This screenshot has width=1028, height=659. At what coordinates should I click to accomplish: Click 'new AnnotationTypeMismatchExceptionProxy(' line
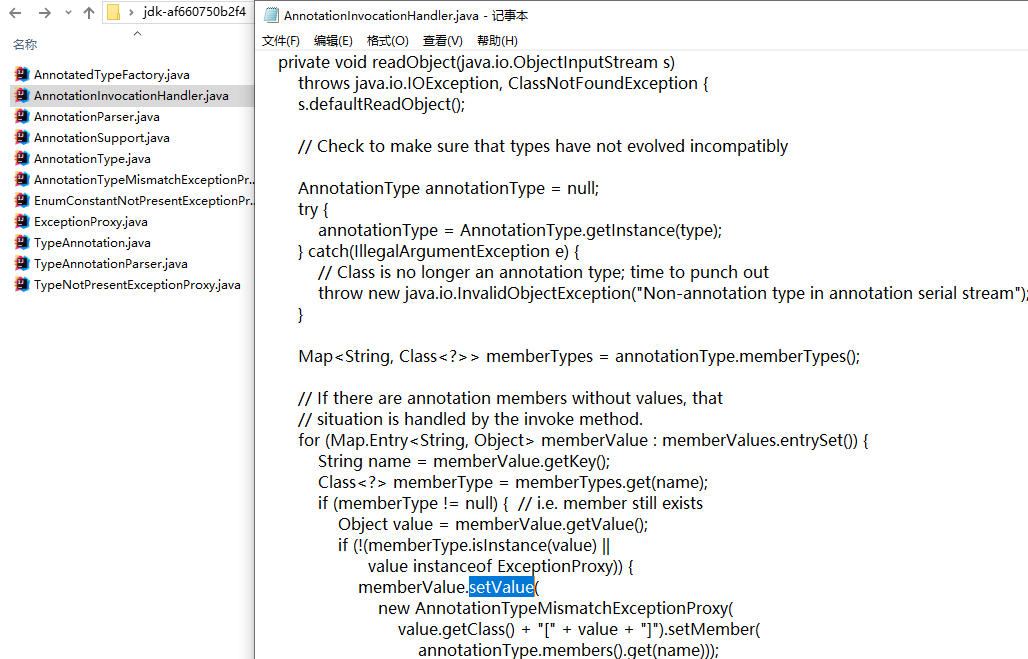556,608
